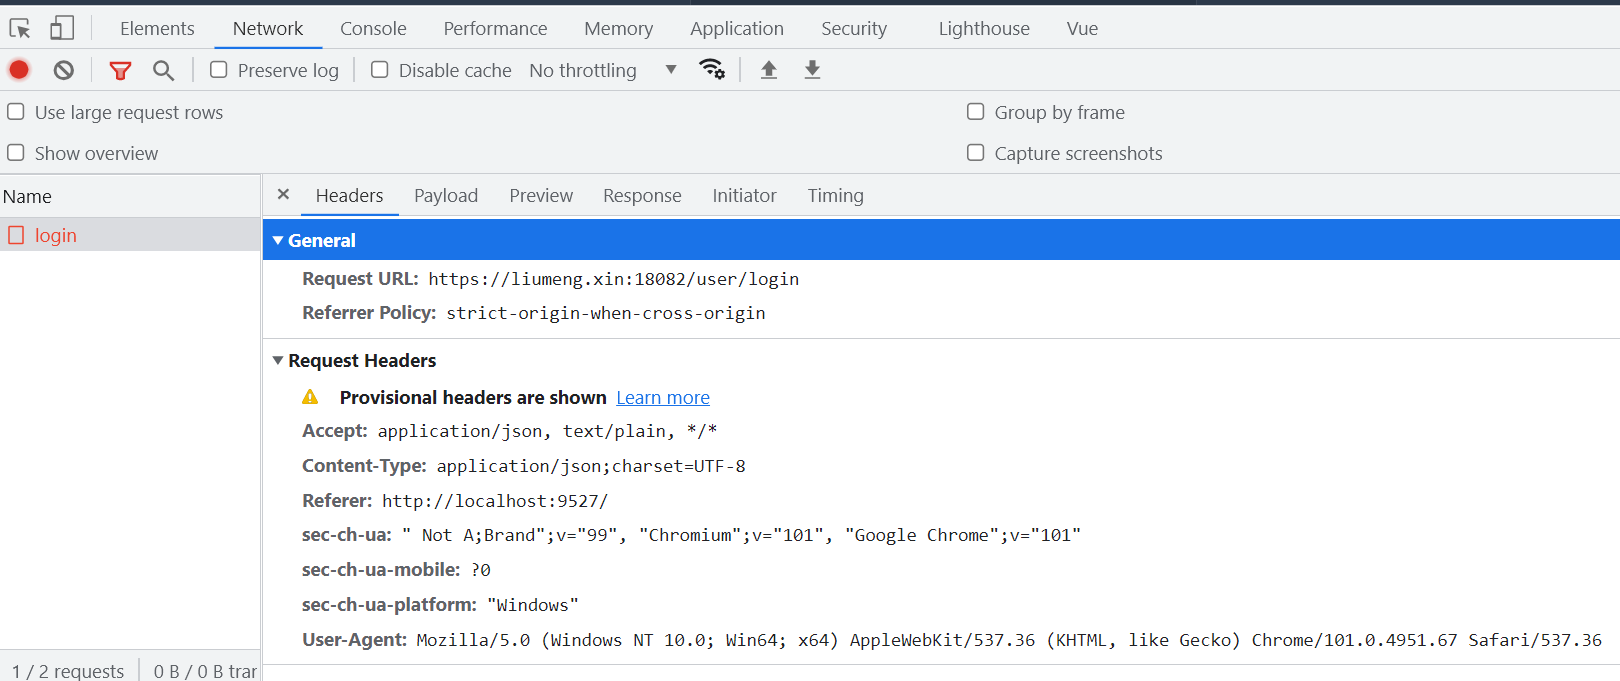Enable the Preserve log checkbox
The width and height of the screenshot is (1620, 681).
point(219,70)
